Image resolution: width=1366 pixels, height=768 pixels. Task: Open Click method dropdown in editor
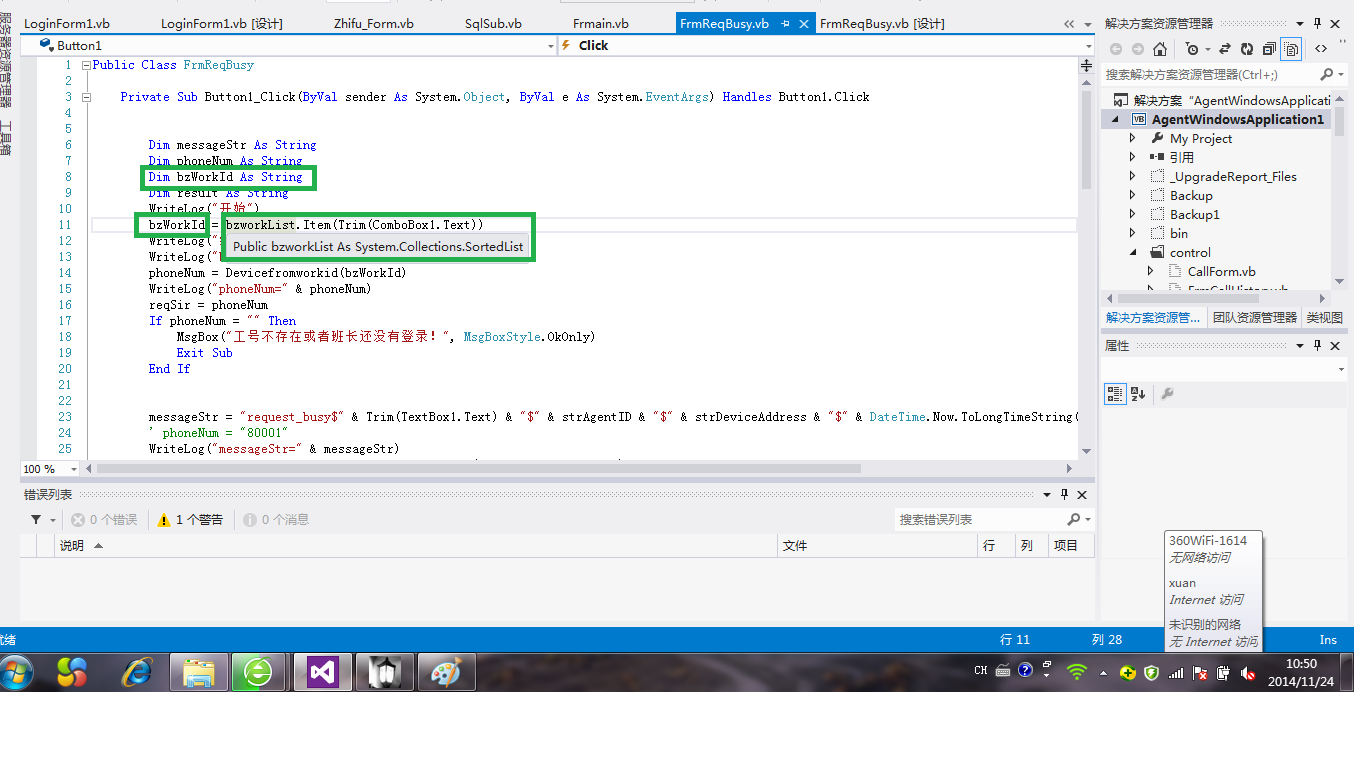coord(1089,45)
